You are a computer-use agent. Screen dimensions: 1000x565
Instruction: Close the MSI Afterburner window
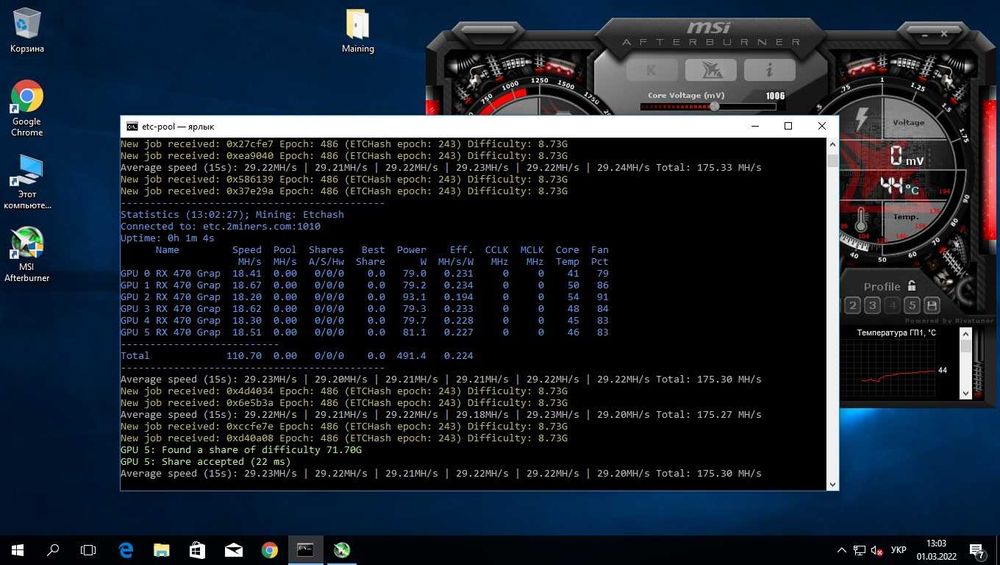click(944, 33)
